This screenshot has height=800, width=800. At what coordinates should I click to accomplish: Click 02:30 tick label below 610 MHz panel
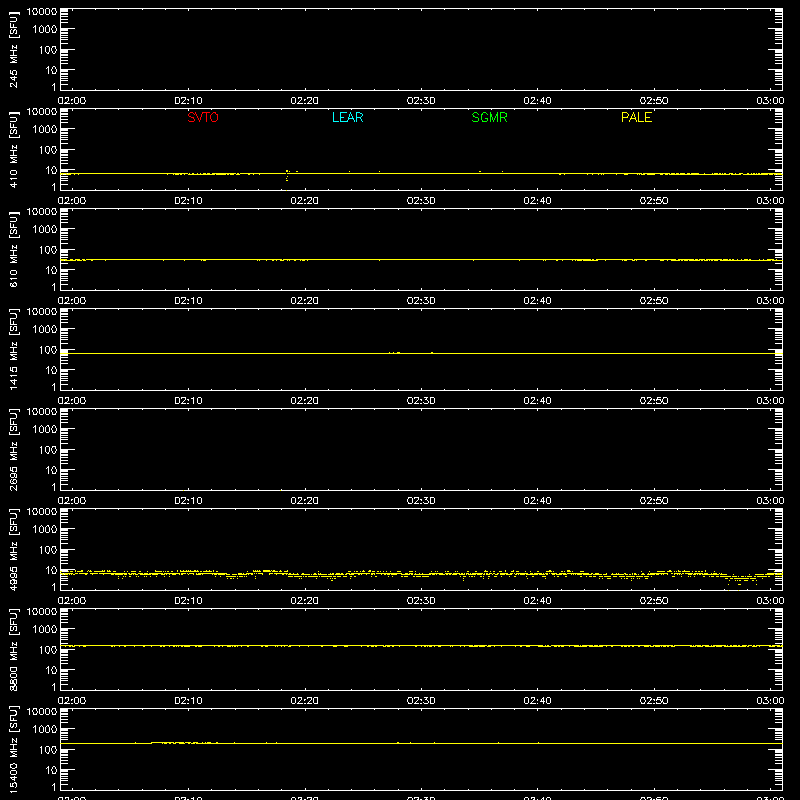(x=421, y=301)
